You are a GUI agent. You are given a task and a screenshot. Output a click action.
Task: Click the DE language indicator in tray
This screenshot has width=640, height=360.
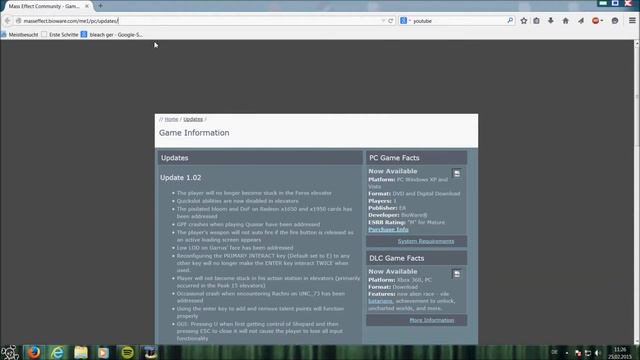pos(554,352)
